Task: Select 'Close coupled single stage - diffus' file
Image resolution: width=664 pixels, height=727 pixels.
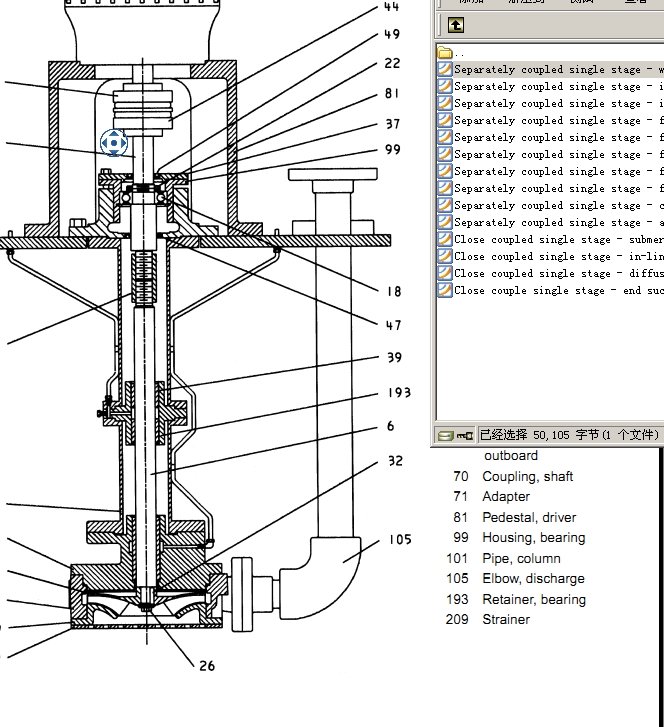Action: click(x=555, y=274)
